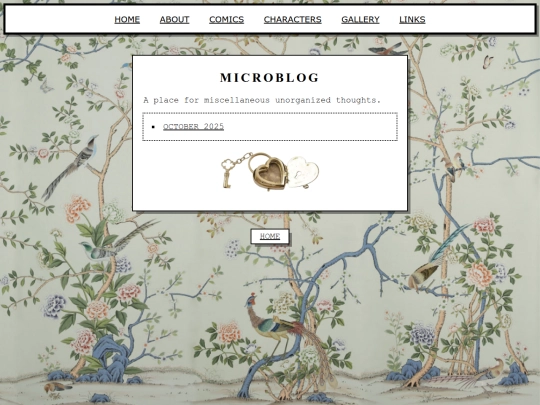540x405 pixels.
Task: Click empty space inside the dotted archive box
Action: tap(310, 127)
